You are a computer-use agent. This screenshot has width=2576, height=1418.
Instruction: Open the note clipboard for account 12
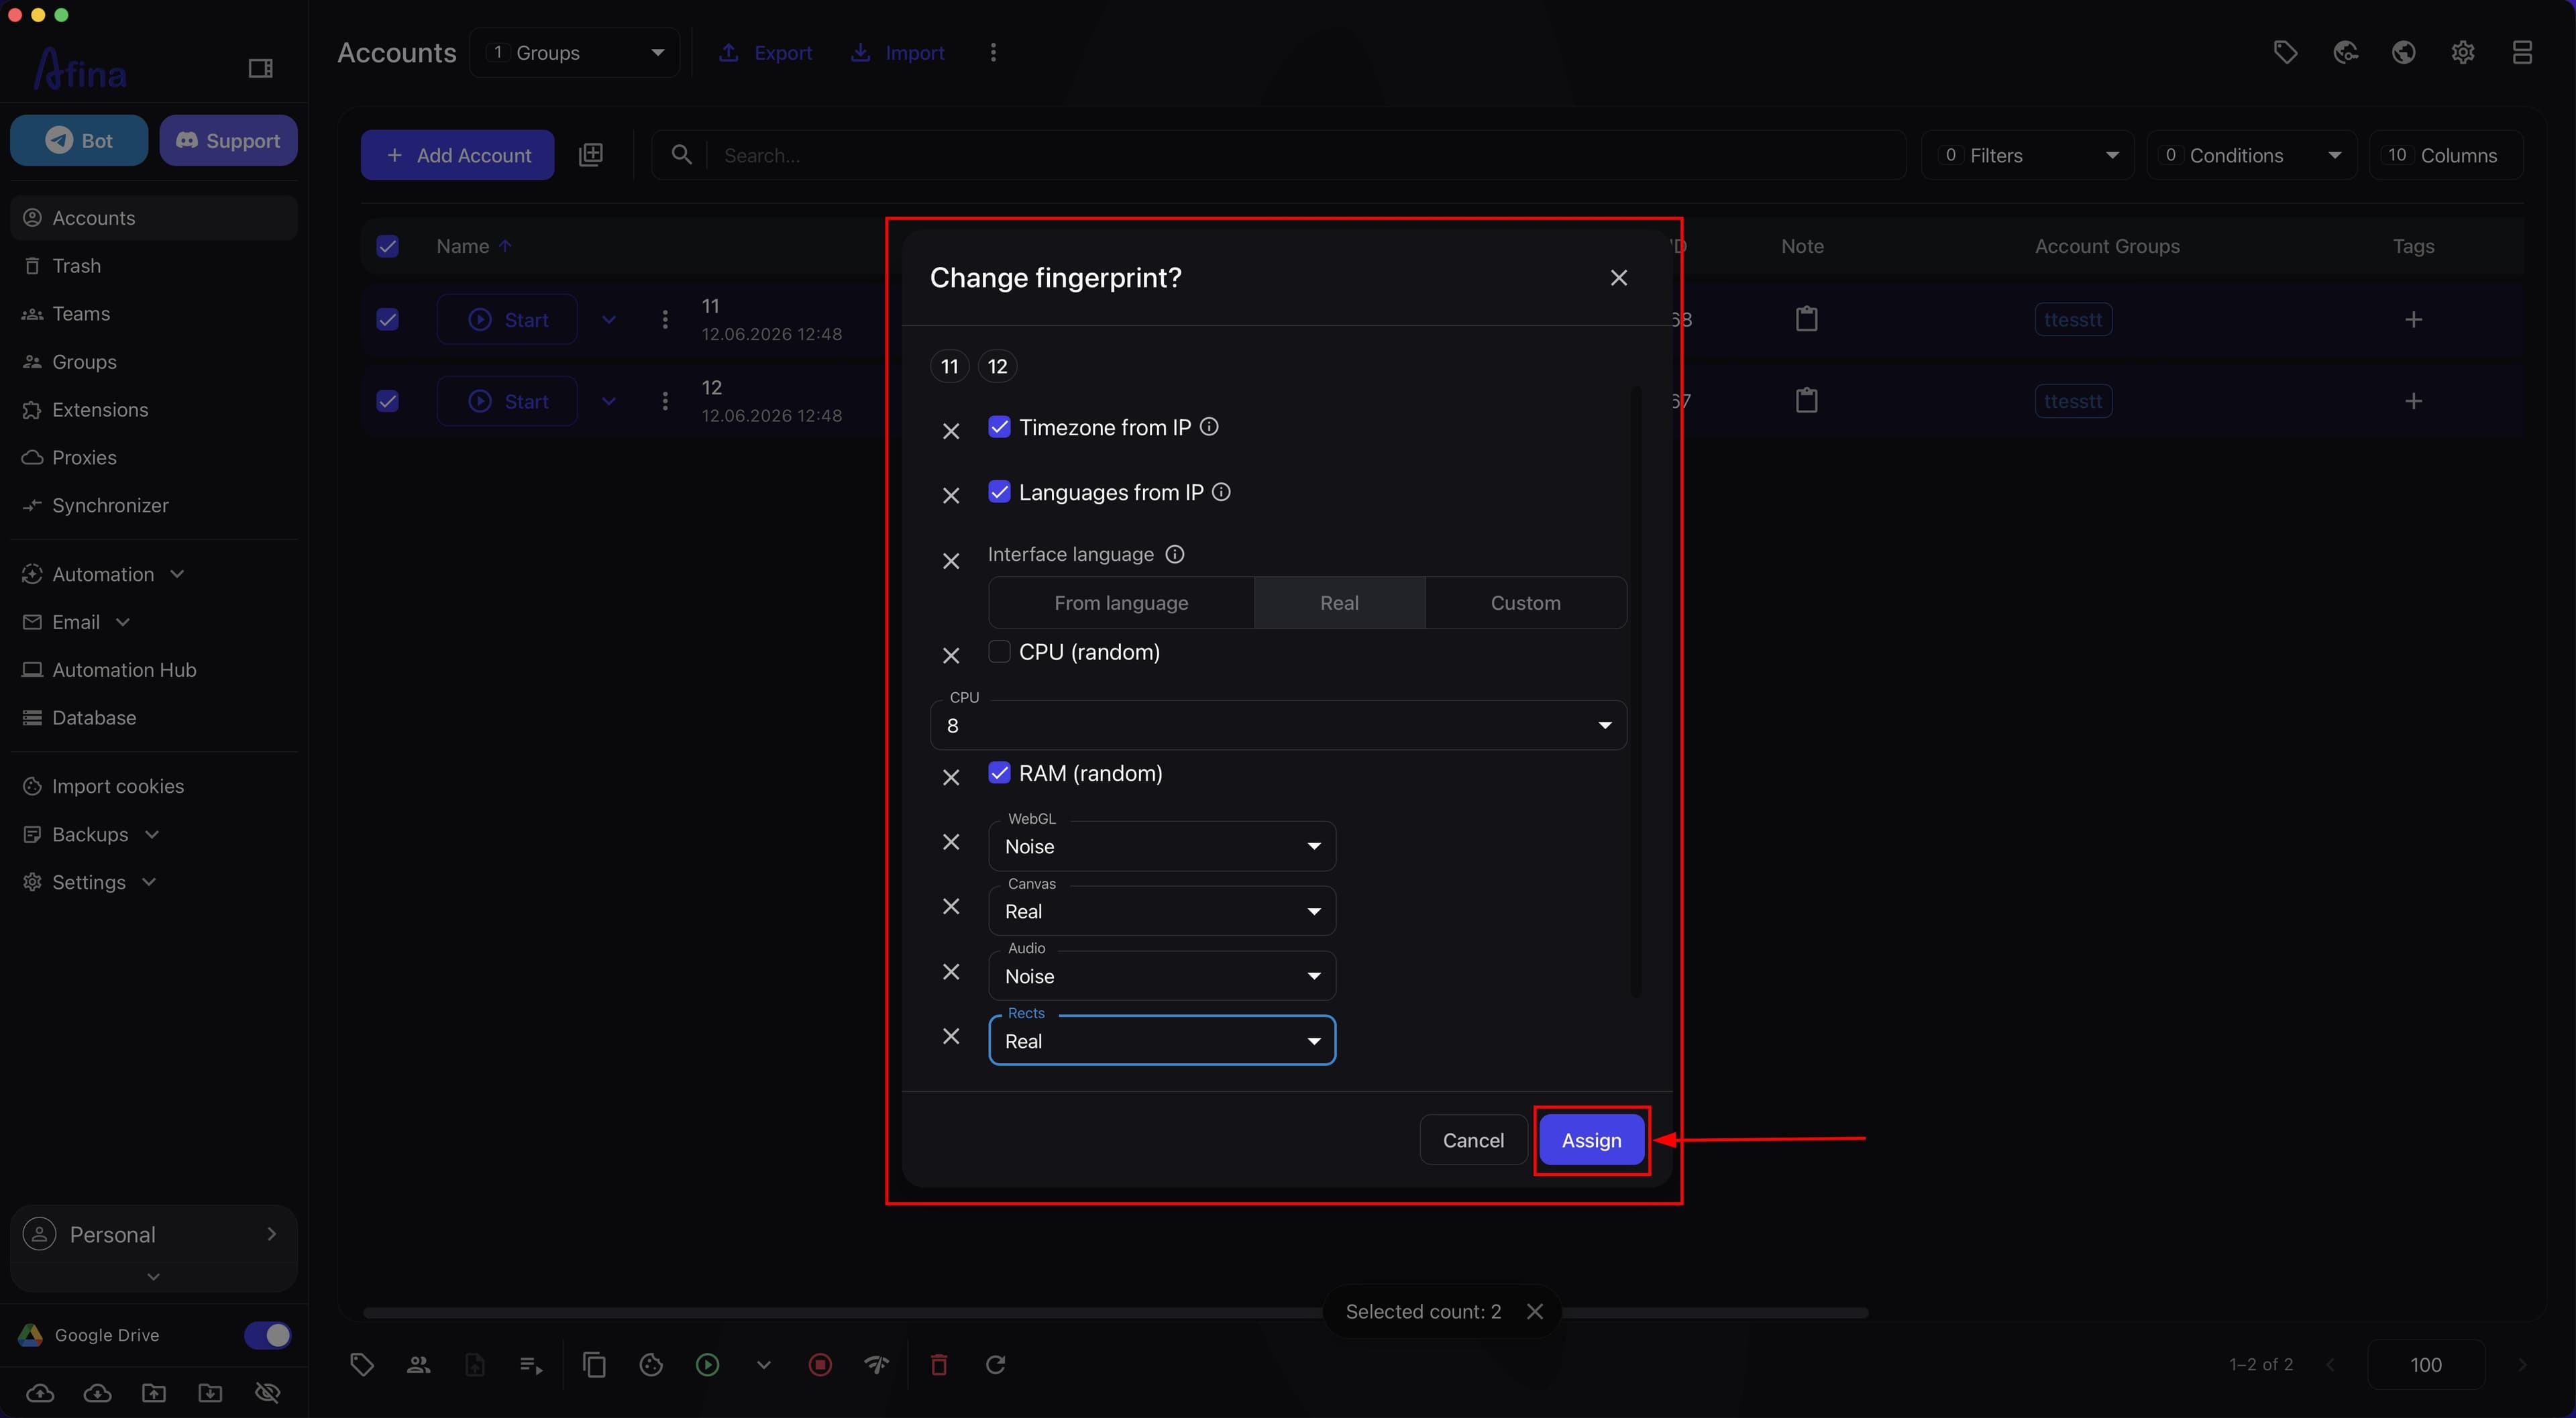click(1806, 400)
